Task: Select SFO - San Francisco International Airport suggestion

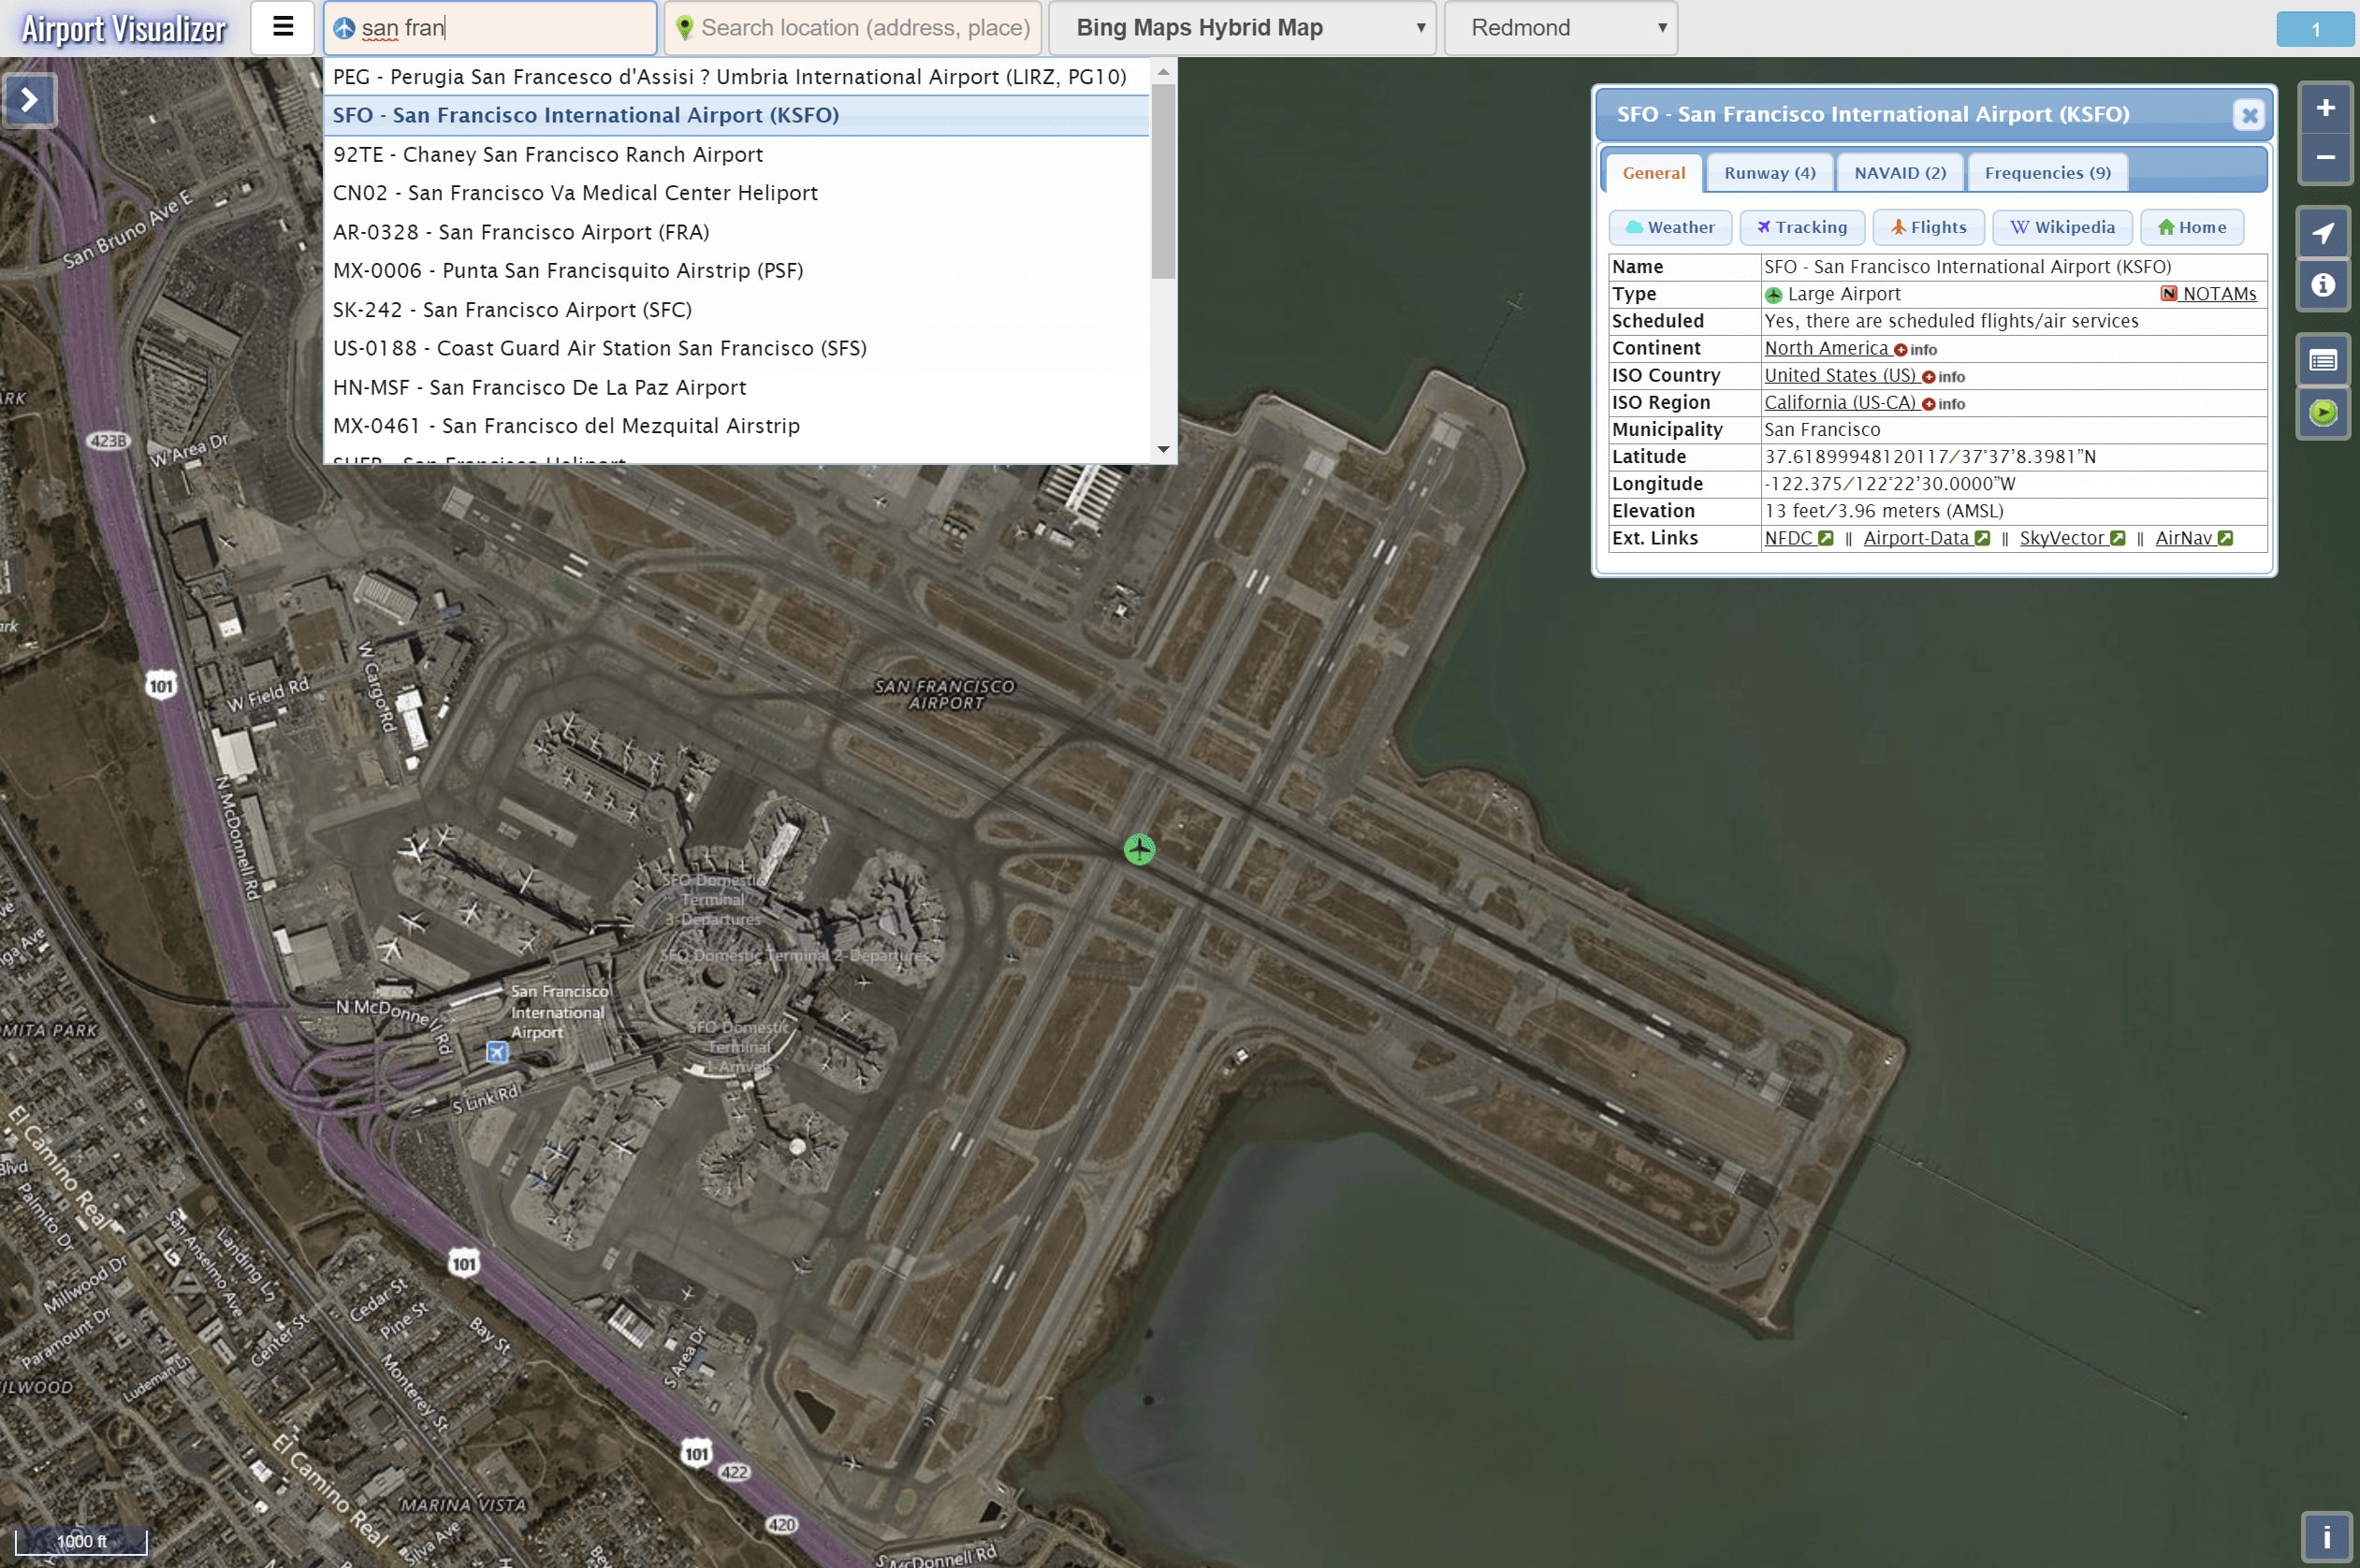Action: pyautogui.click(x=736, y=116)
